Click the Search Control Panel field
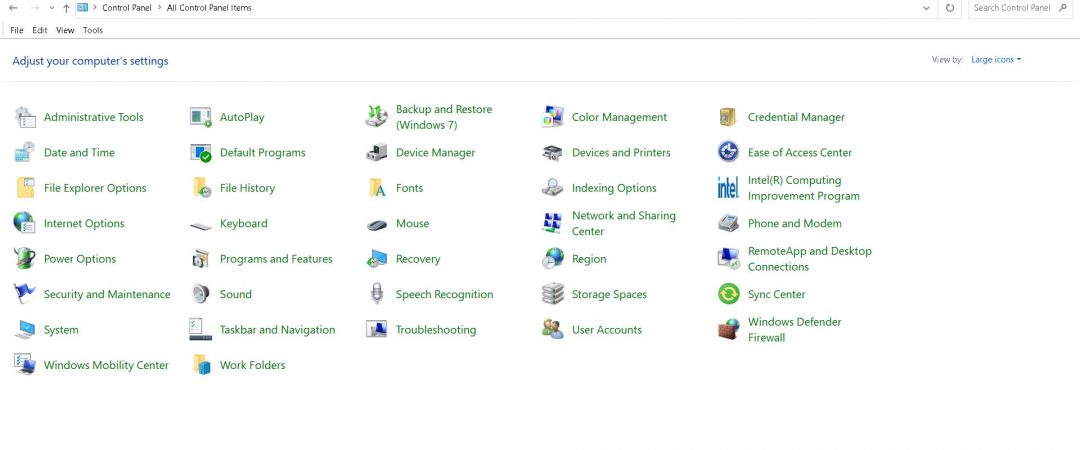 (x=1020, y=8)
